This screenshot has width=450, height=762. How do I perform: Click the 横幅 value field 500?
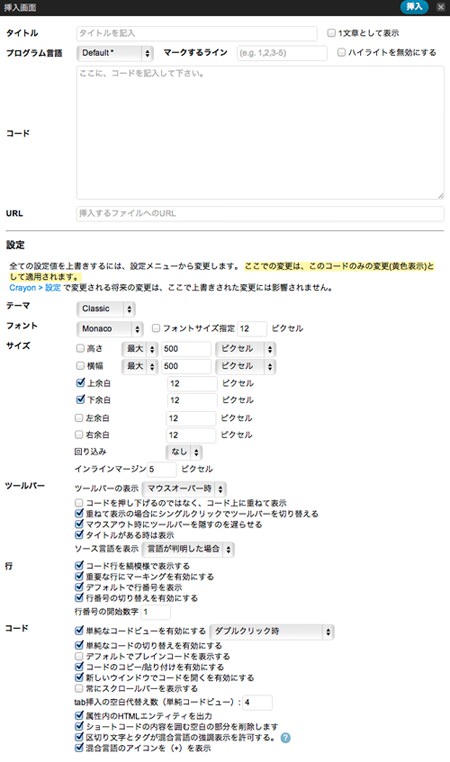pos(186,366)
